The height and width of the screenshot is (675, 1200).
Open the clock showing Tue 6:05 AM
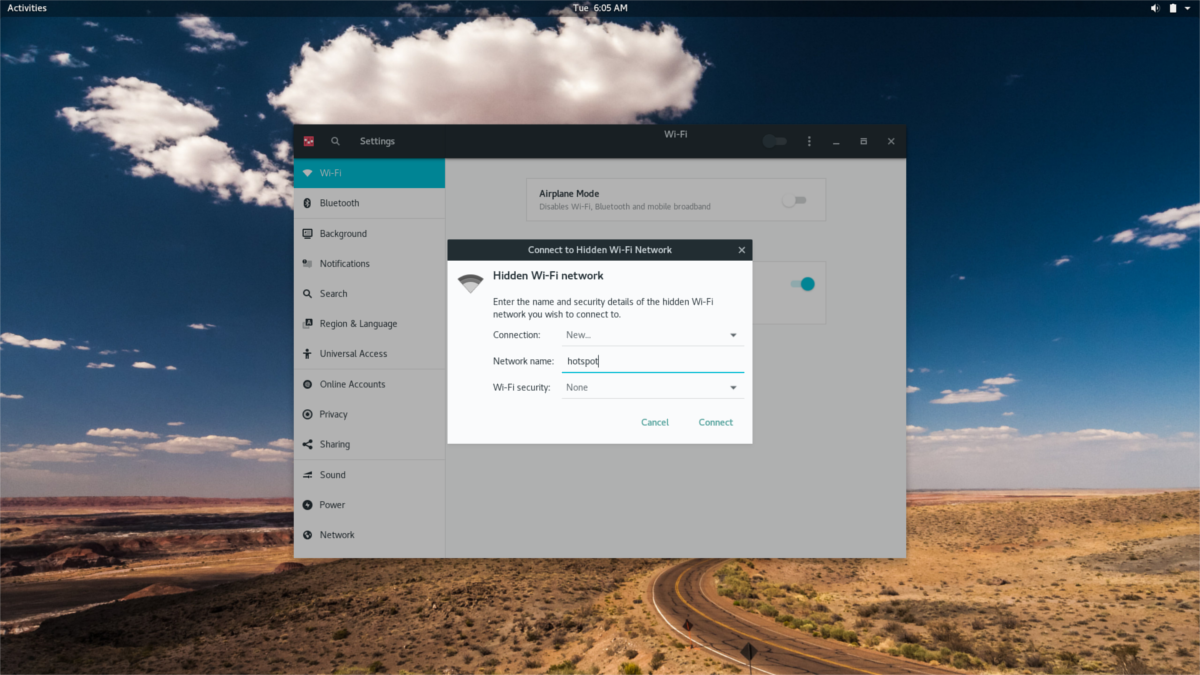(600, 8)
